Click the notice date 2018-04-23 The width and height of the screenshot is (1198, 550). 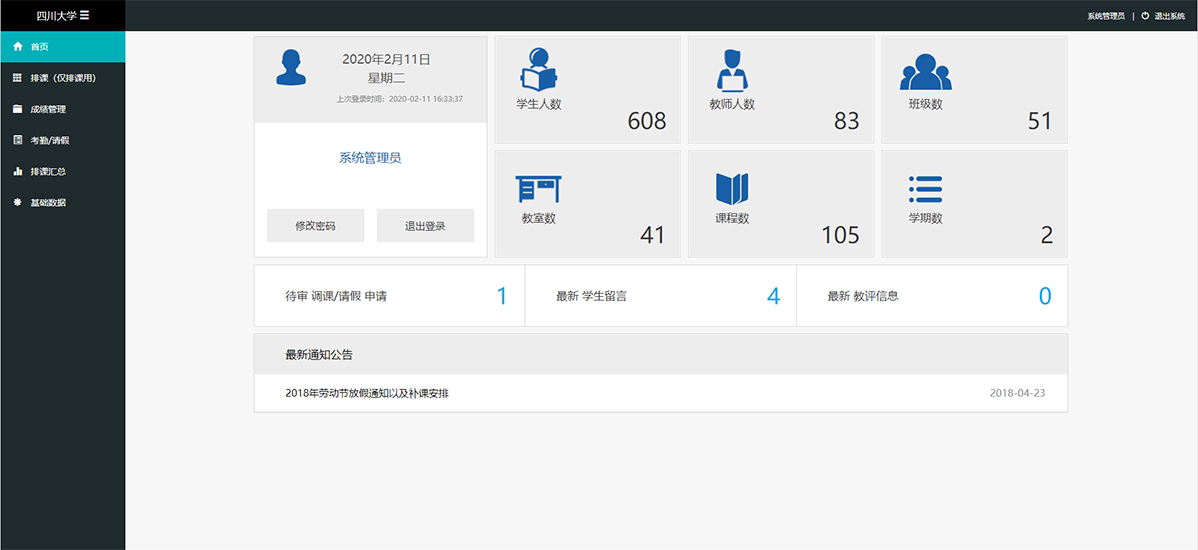point(1017,393)
